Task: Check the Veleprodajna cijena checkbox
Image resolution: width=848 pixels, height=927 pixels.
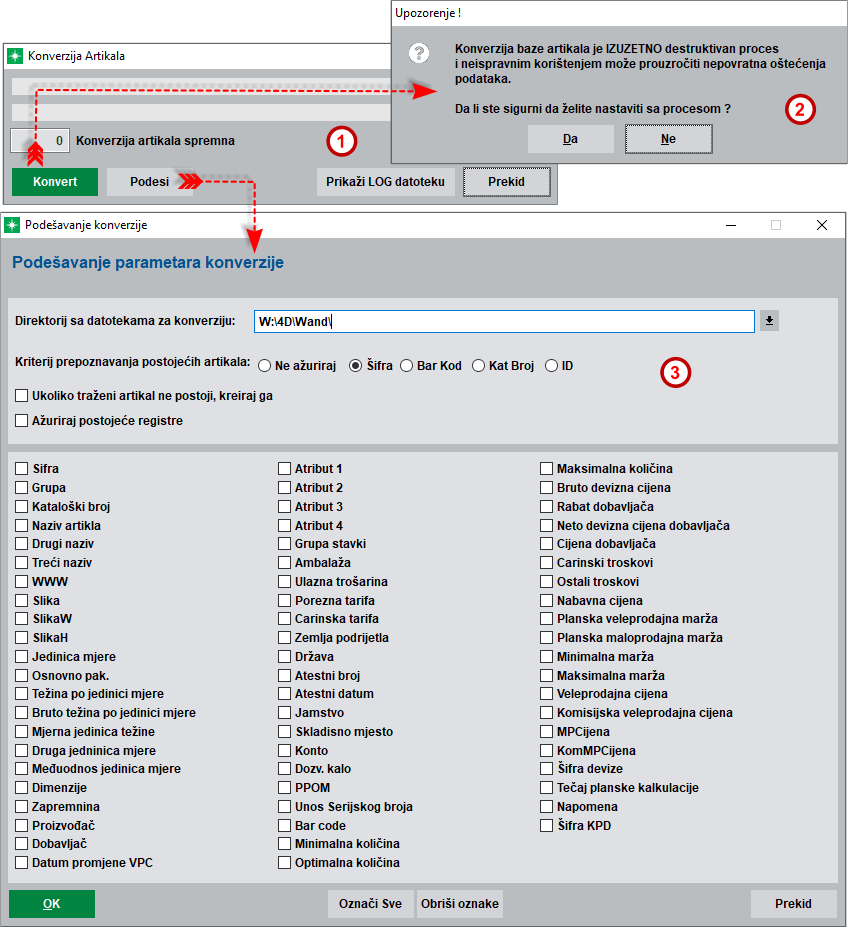Action: (547, 693)
